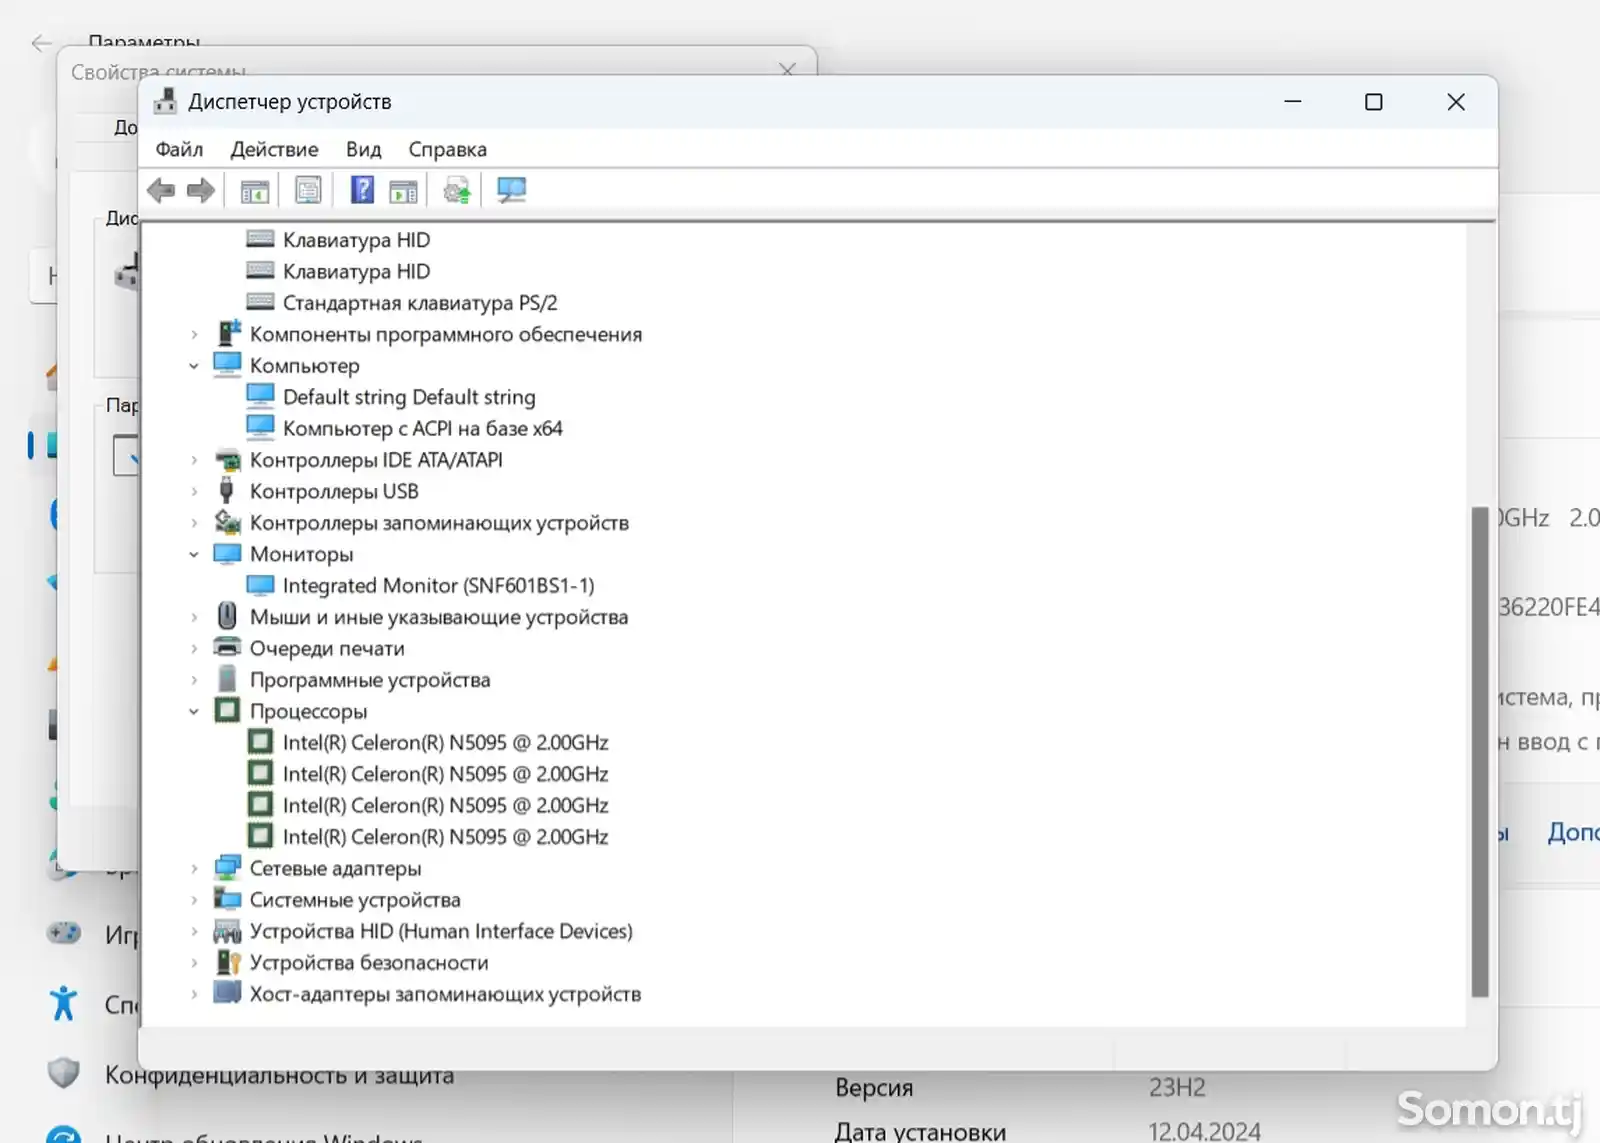Open the Файл menu
The width and height of the screenshot is (1600, 1143).
179,149
